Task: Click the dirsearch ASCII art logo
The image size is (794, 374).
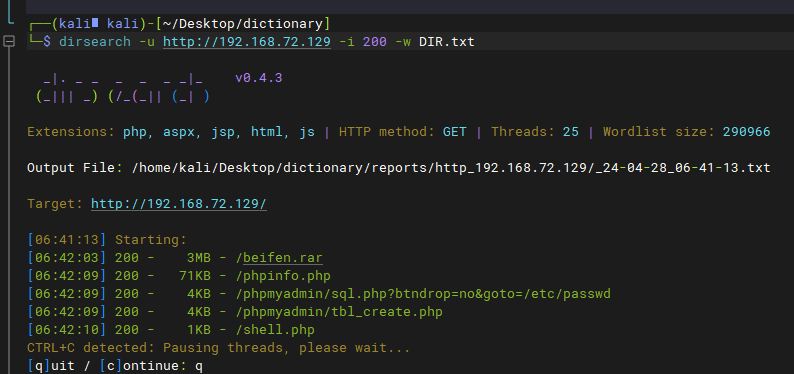Action: pos(123,88)
